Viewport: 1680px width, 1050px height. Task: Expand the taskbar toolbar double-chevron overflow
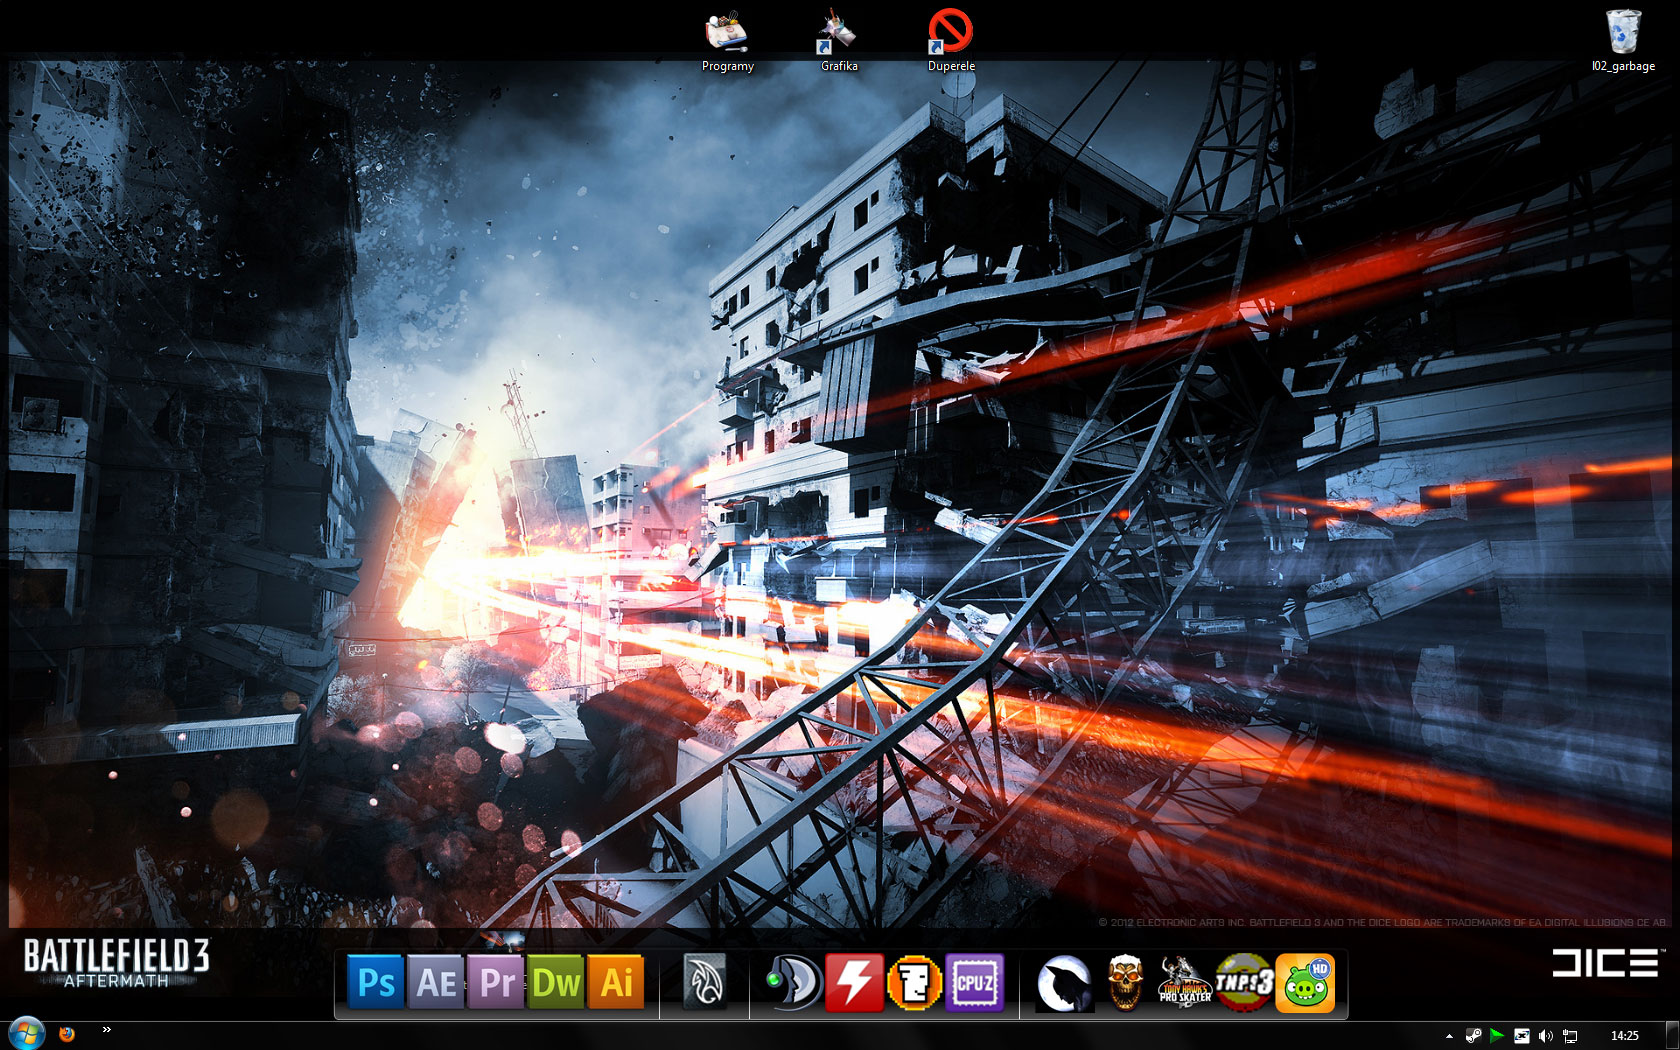point(107,1030)
